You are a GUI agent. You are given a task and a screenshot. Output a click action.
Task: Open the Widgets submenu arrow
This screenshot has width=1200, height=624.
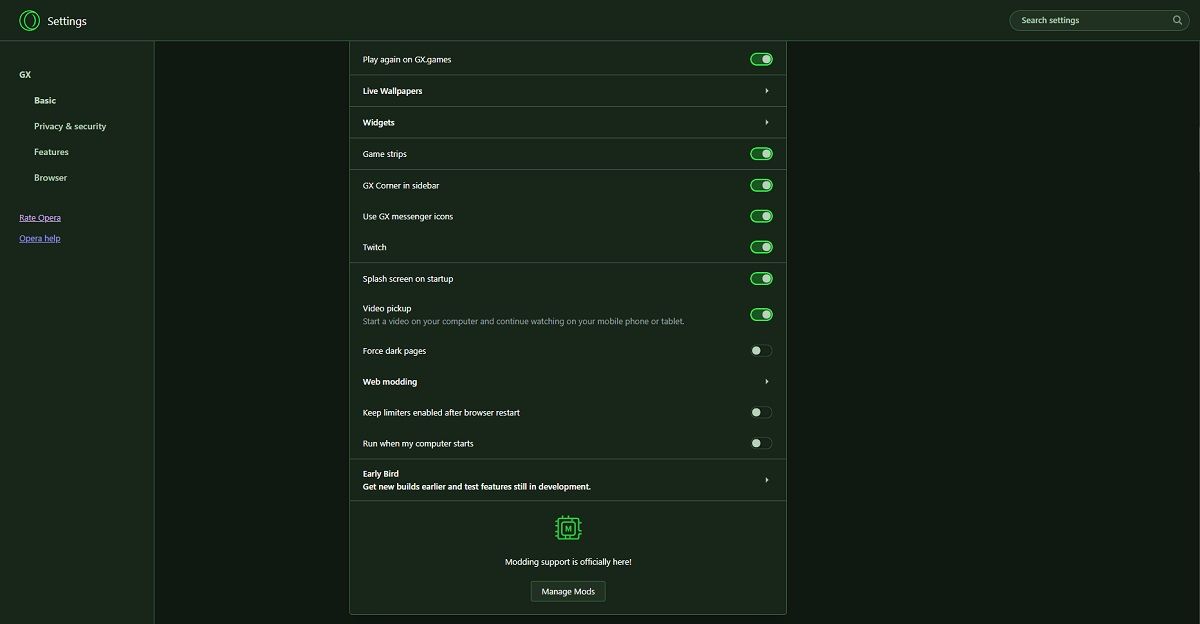click(767, 123)
